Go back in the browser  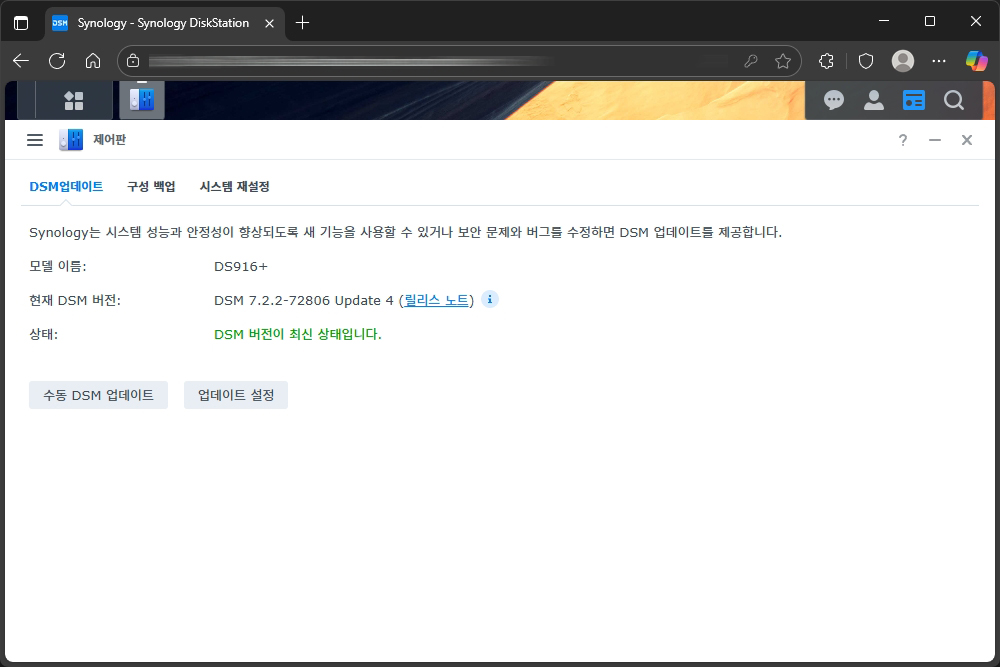21,61
